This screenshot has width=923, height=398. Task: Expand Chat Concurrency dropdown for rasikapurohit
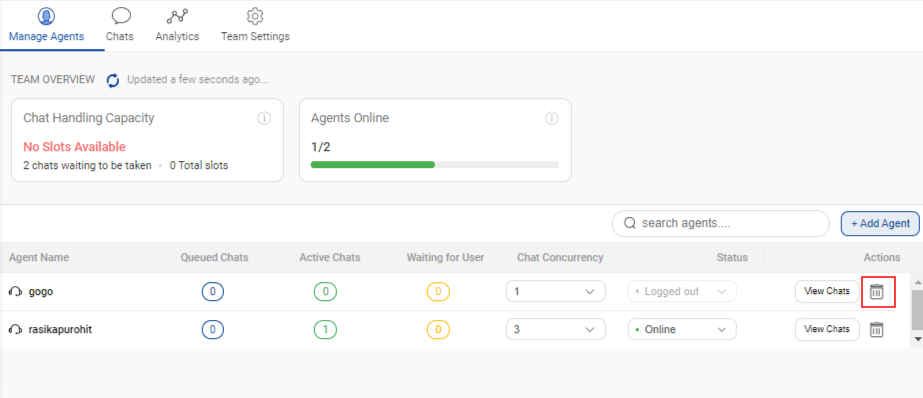[556, 329]
